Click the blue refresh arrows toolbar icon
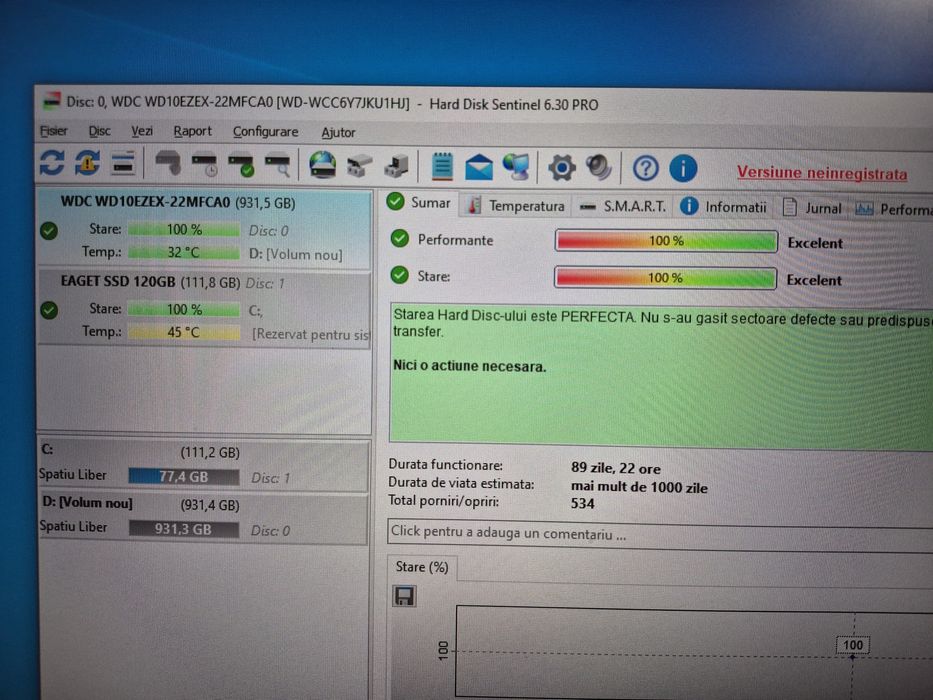This screenshot has height=700, width=933. click(x=52, y=162)
